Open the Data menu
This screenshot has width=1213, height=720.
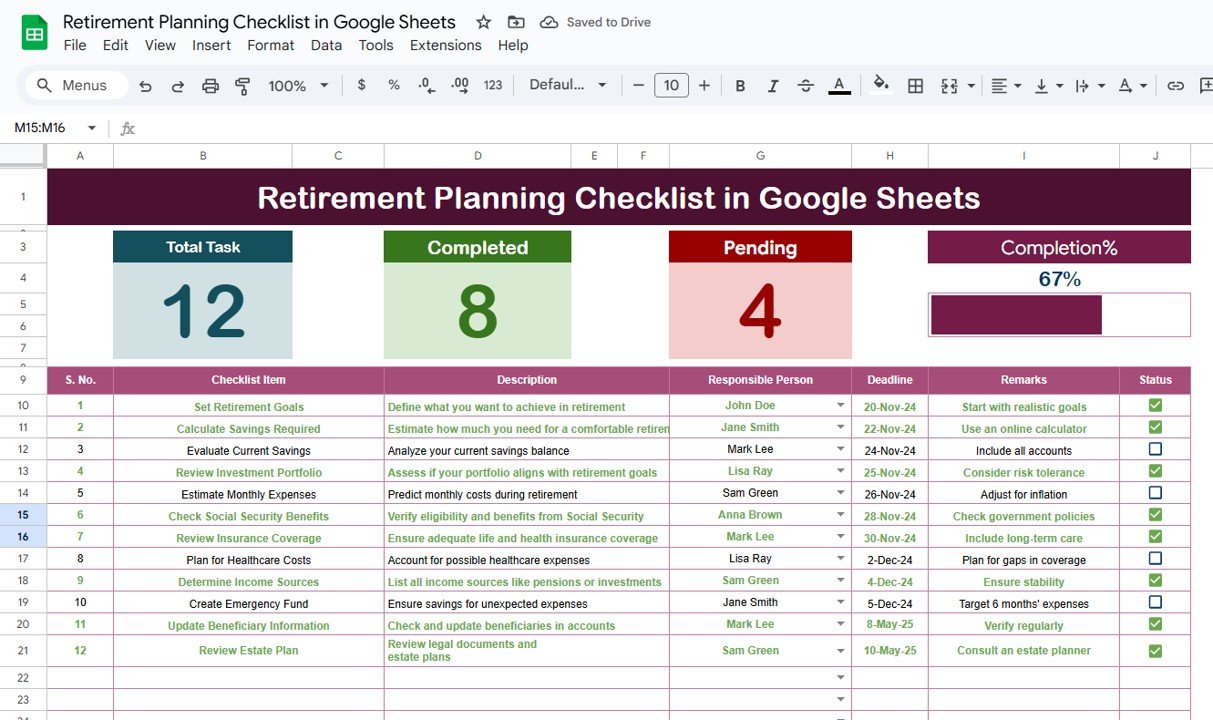click(326, 45)
